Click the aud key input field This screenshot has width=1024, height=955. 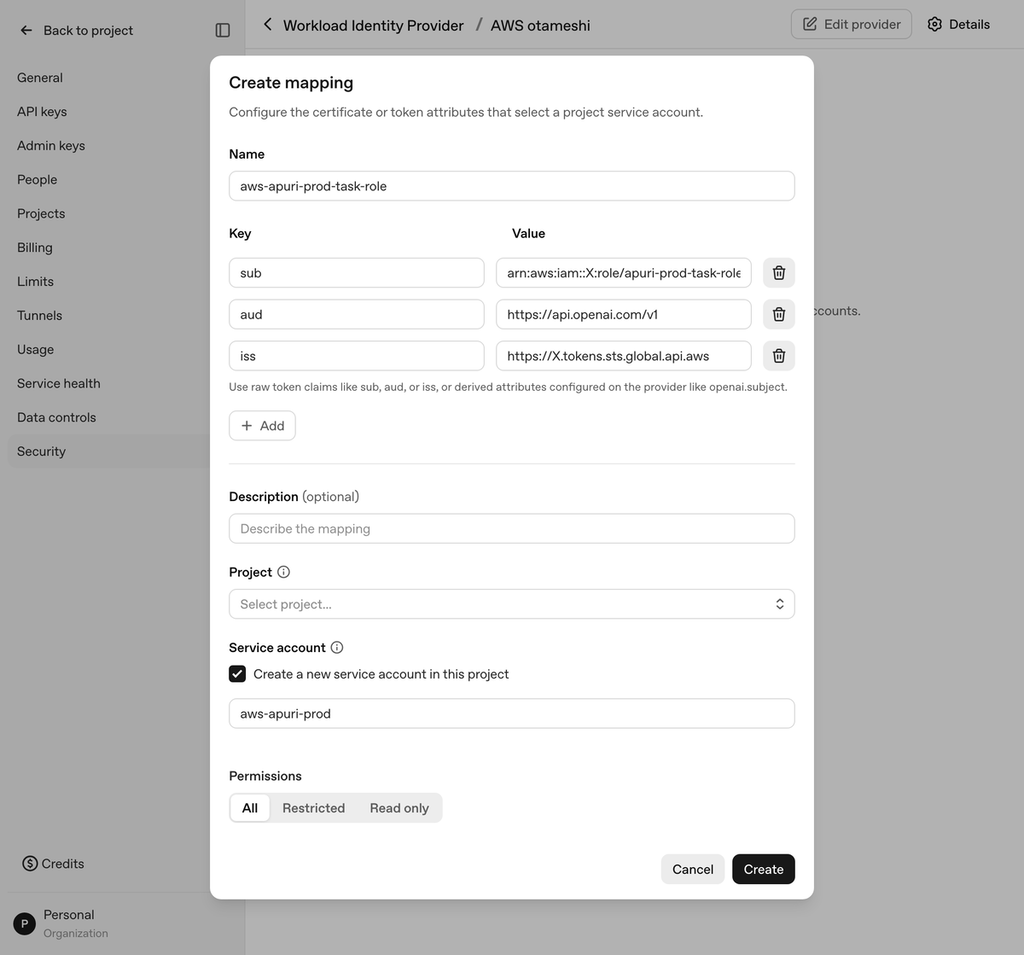pos(357,315)
